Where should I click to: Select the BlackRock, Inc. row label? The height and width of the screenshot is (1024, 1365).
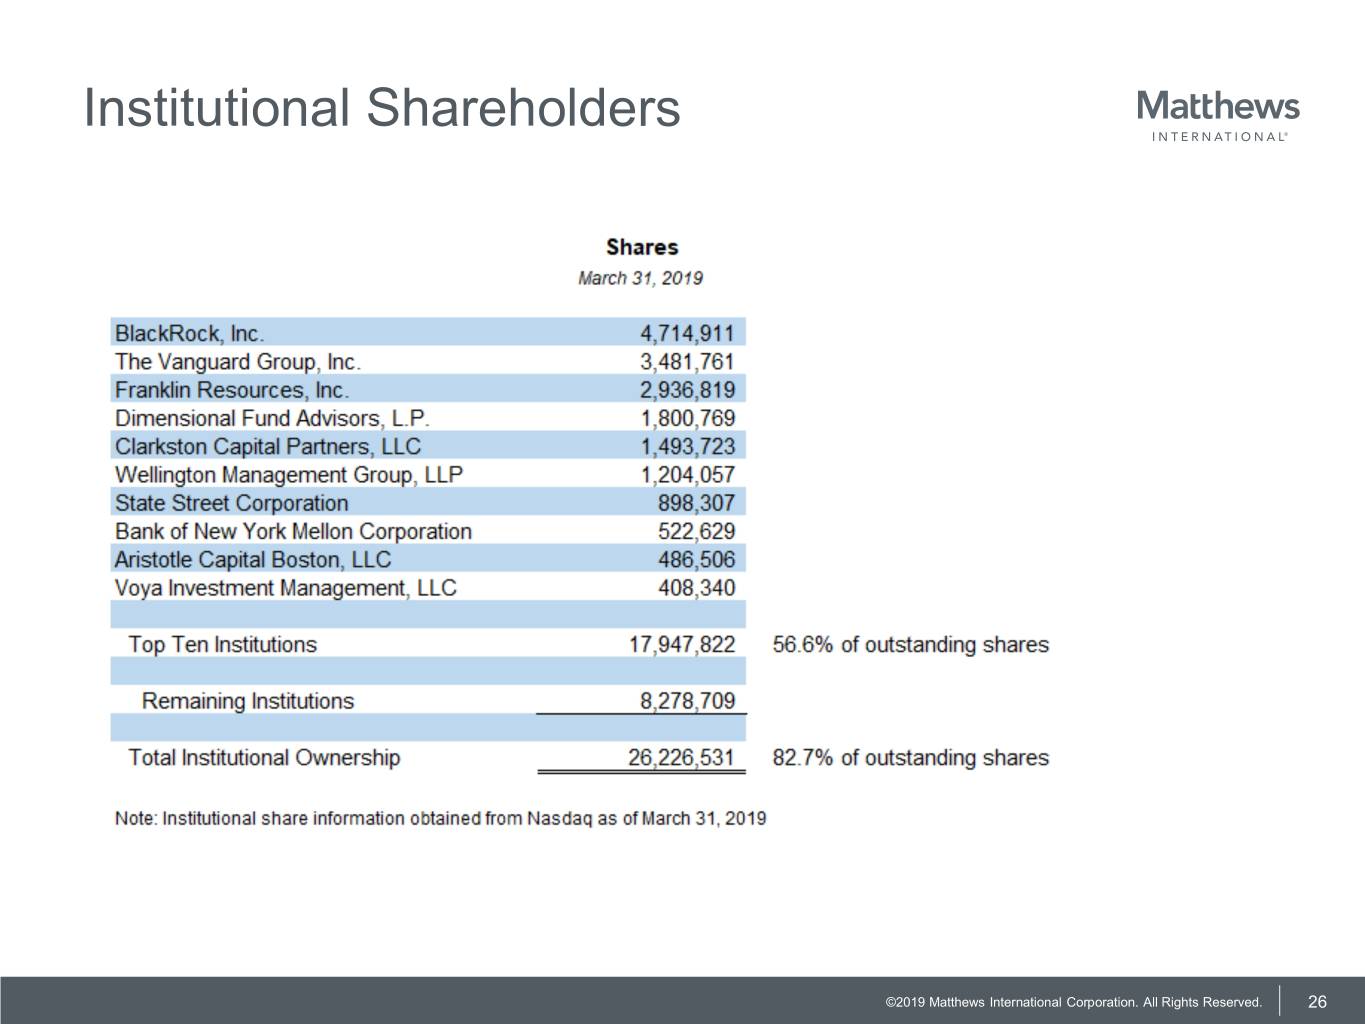[x=189, y=333]
